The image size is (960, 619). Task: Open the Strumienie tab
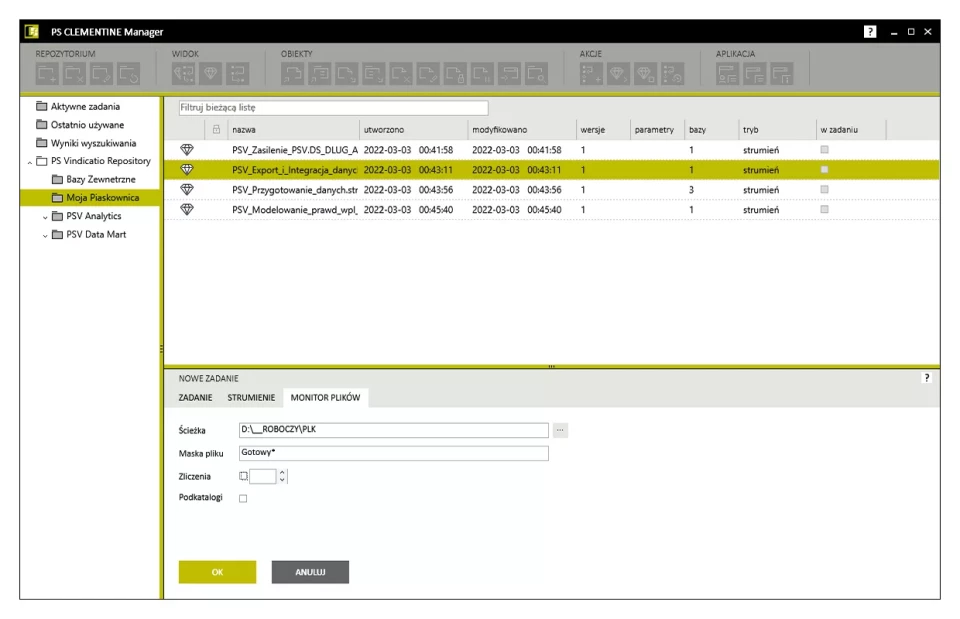point(251,398)
